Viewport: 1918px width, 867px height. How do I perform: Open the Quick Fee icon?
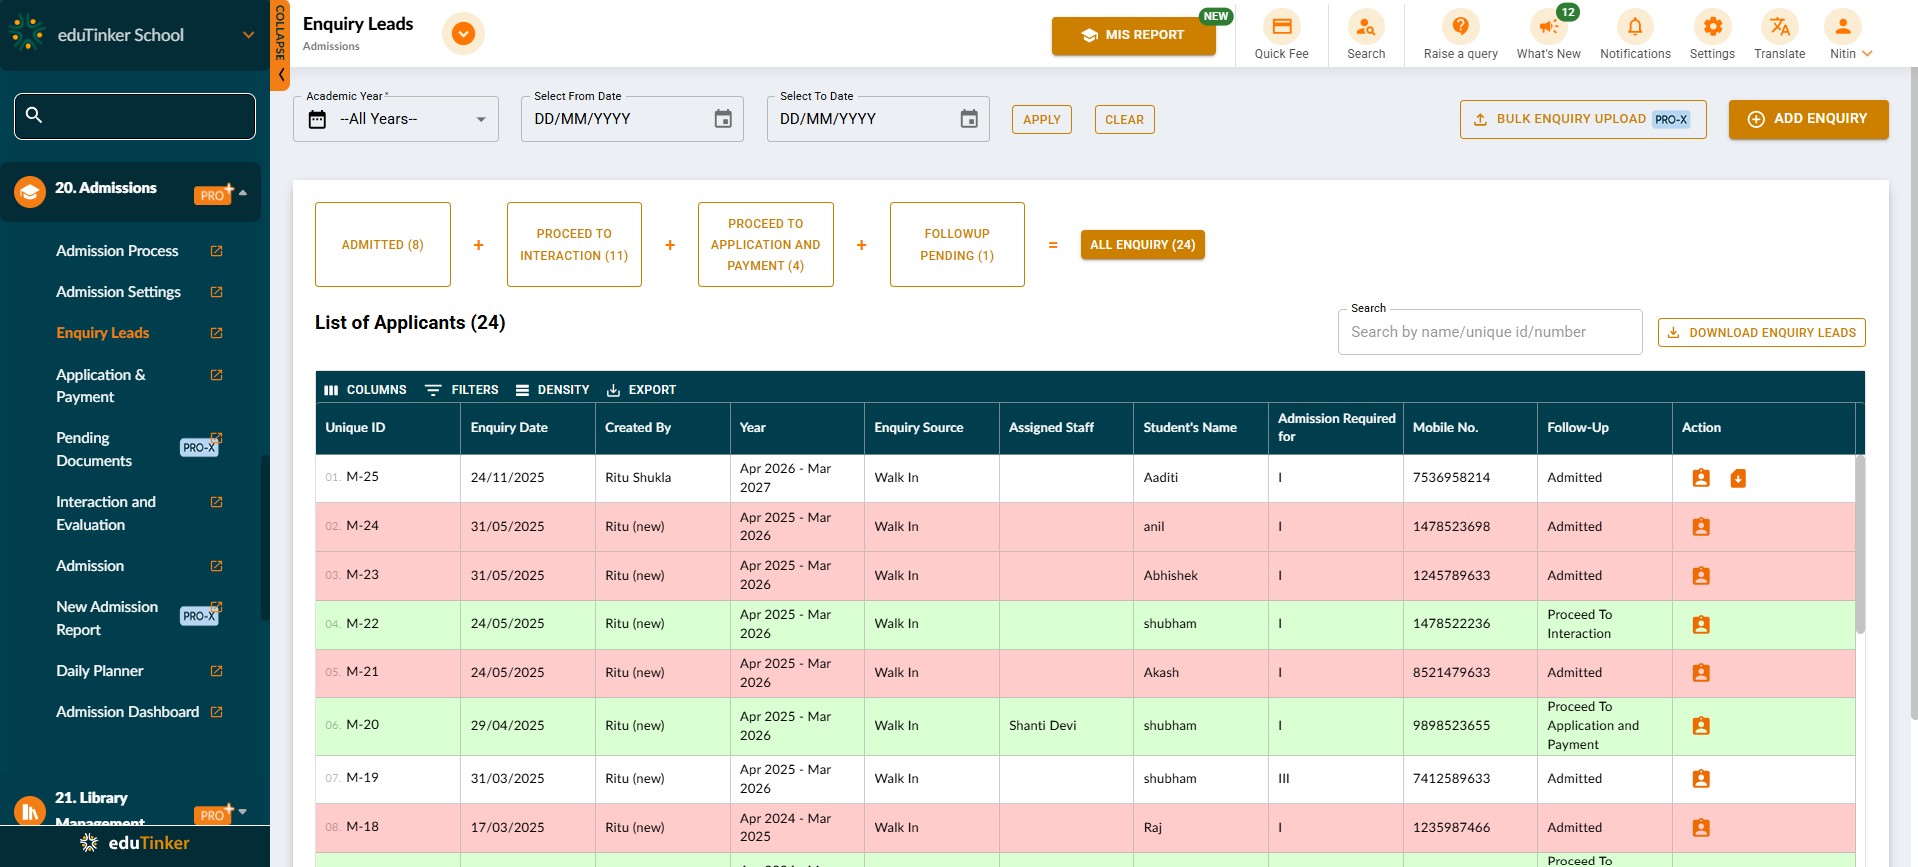[x=1281, y=27]
